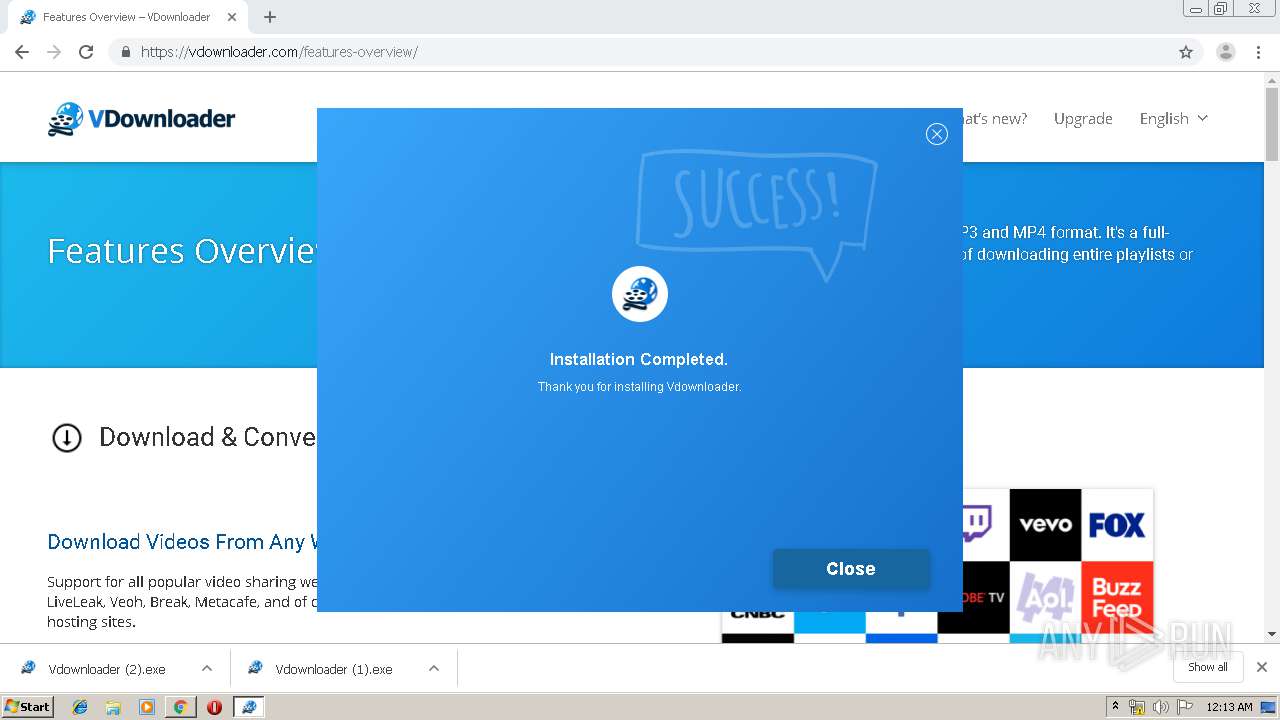Dismiss the downloads bar

pos(1262,667)
